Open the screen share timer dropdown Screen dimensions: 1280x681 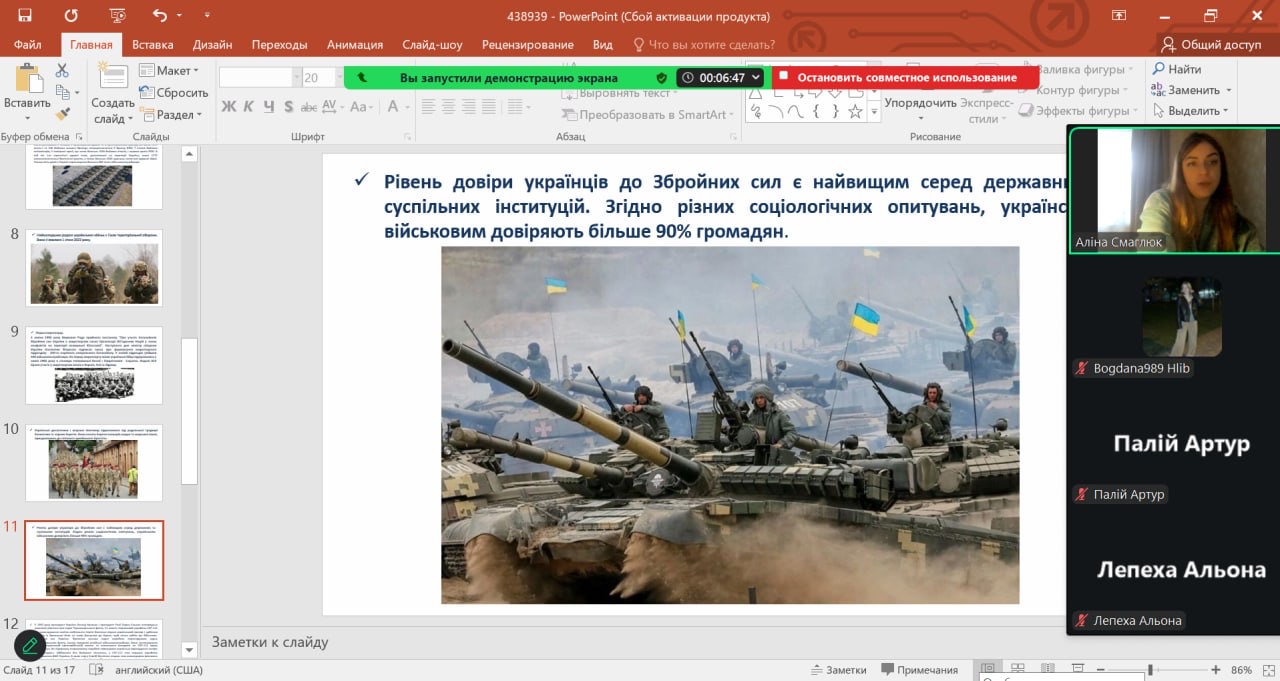coord(755,77)
